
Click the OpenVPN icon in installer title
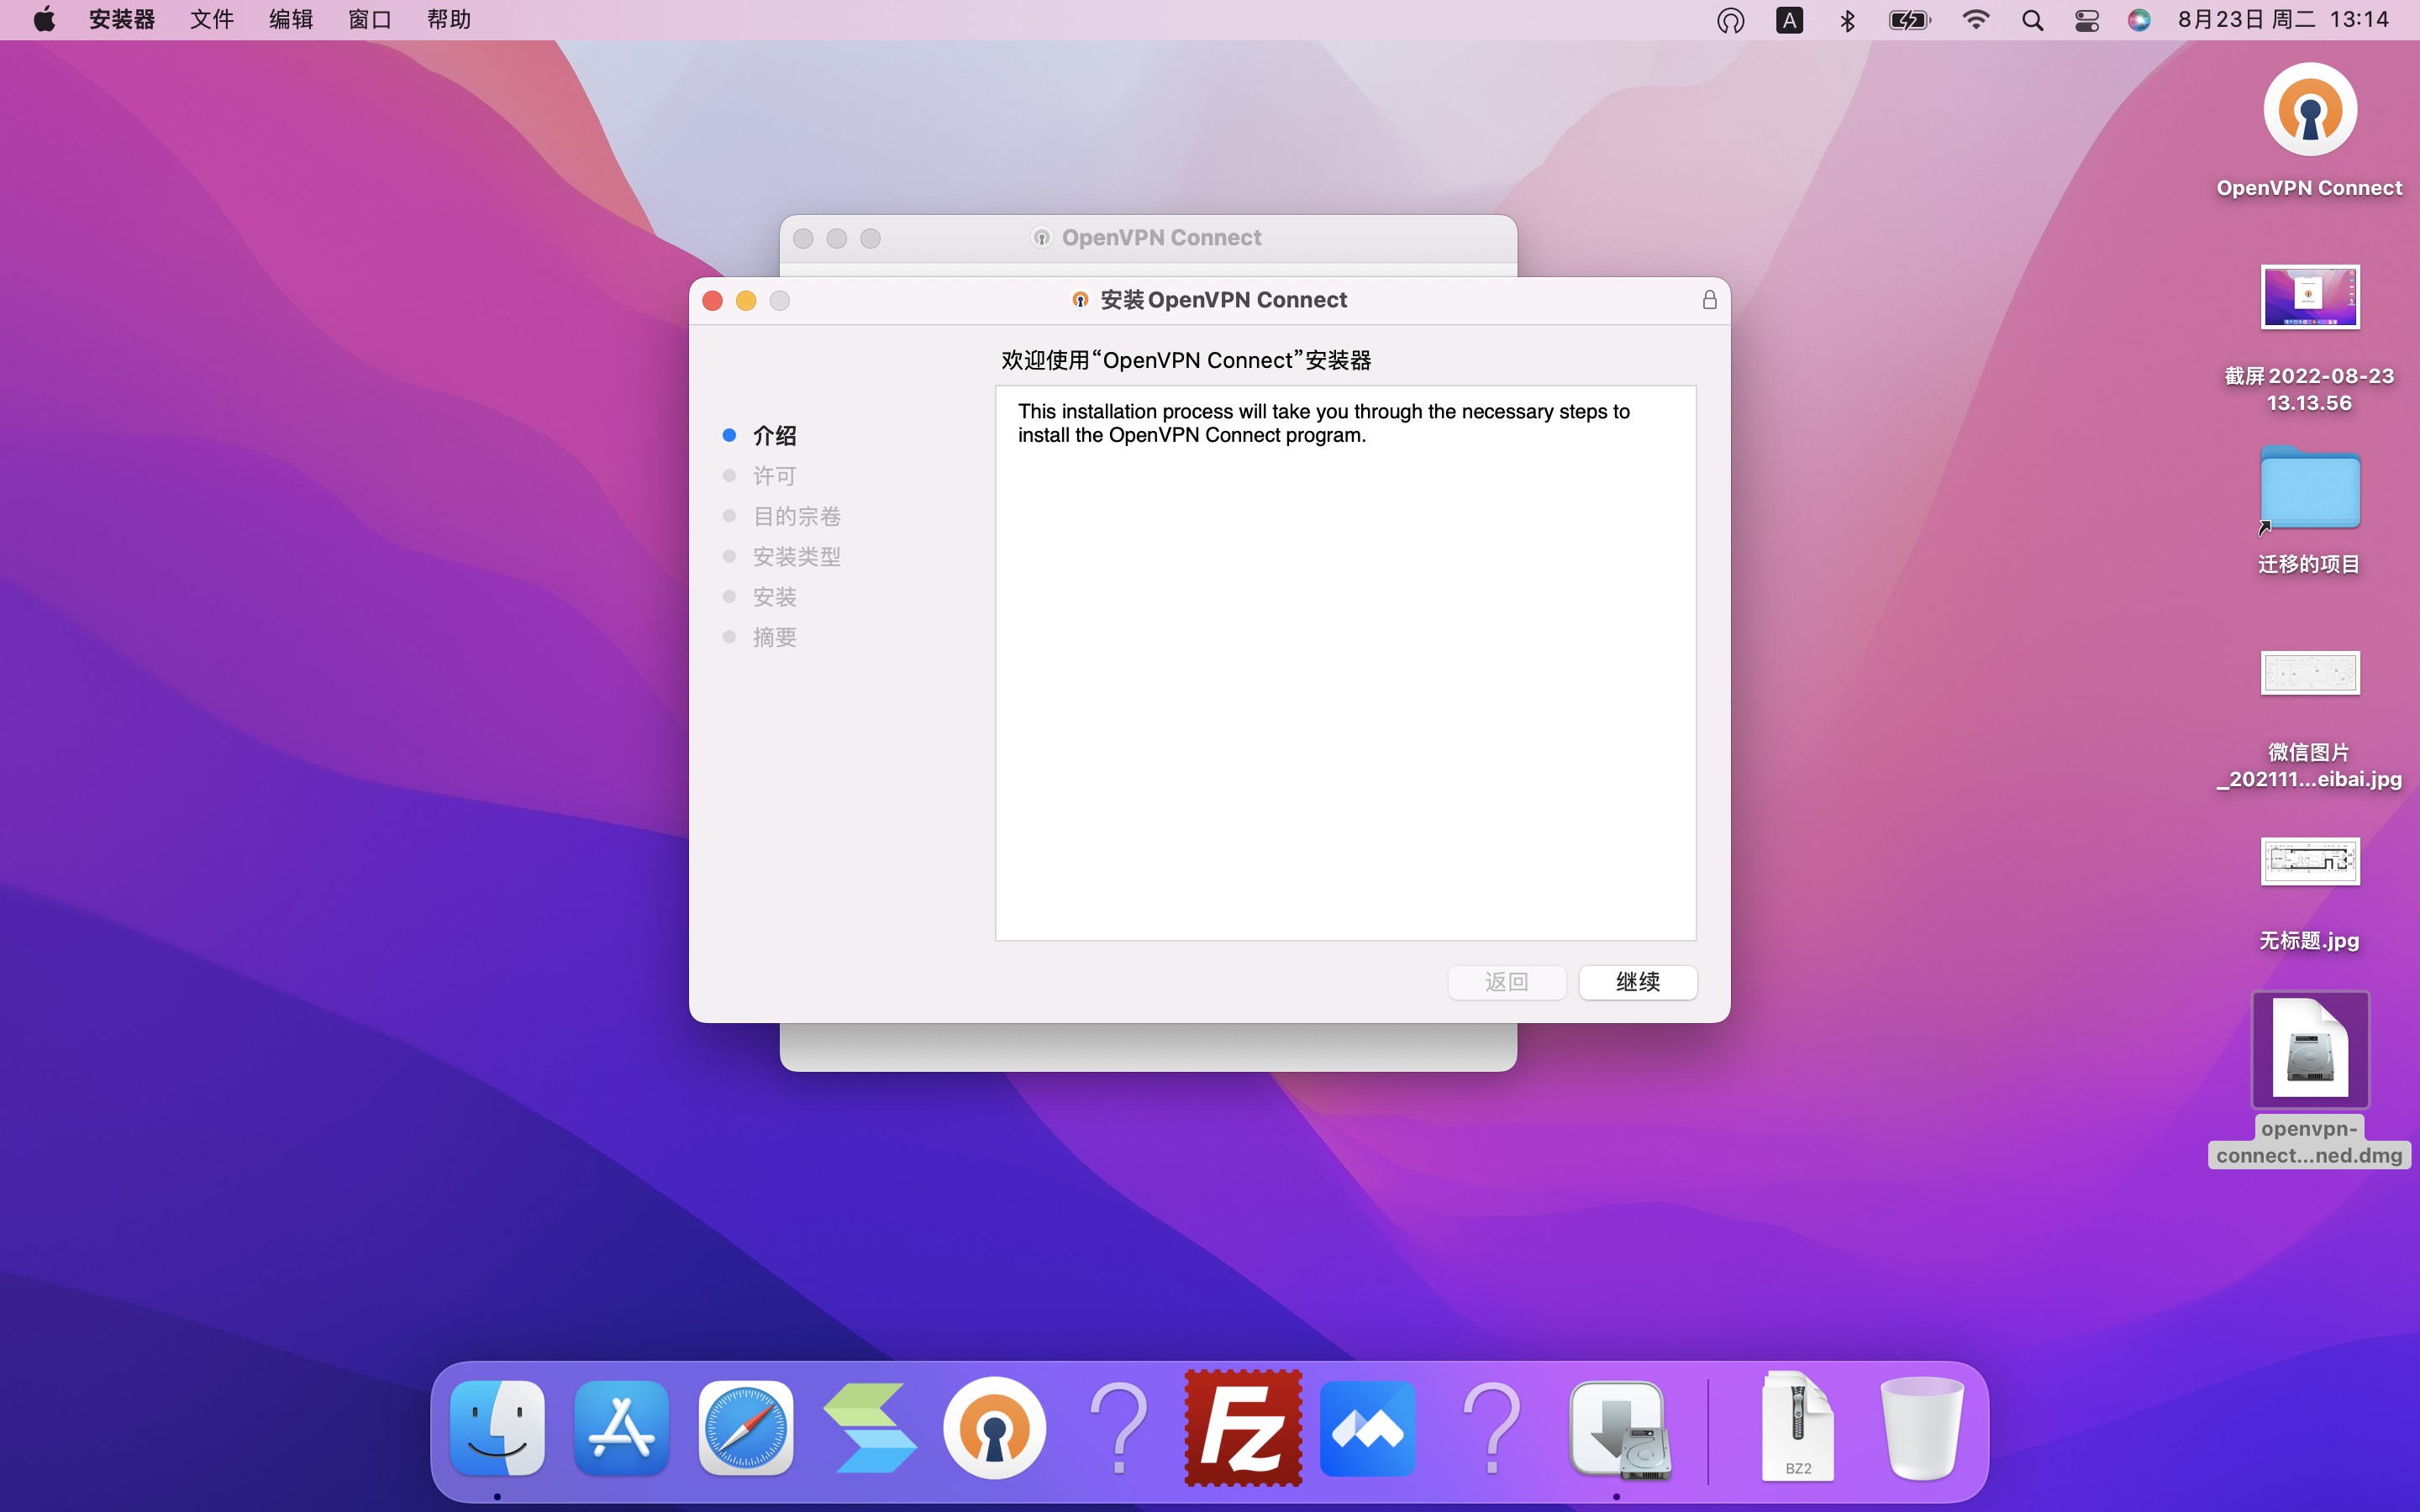[x=1080, y=300]
